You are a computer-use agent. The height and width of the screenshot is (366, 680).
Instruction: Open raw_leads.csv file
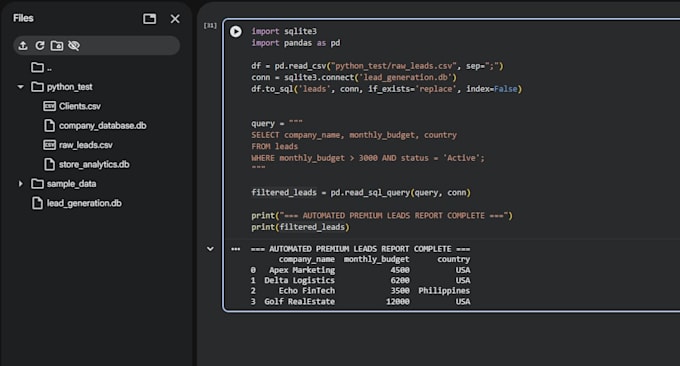(85, 145)
